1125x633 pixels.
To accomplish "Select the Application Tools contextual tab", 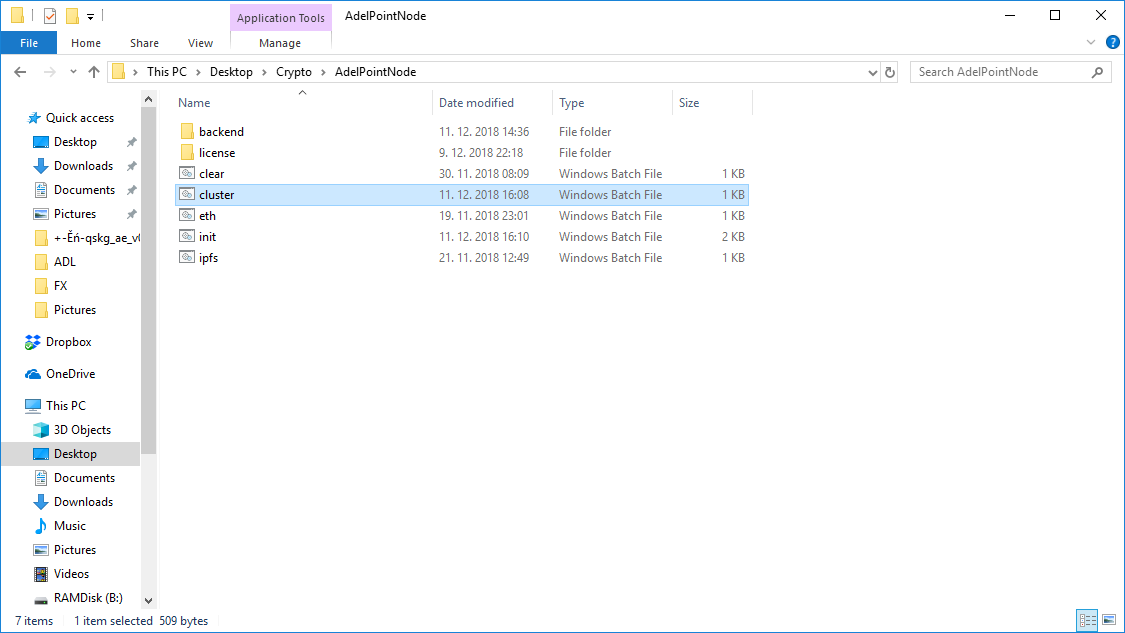I will [x=281, y=18].
